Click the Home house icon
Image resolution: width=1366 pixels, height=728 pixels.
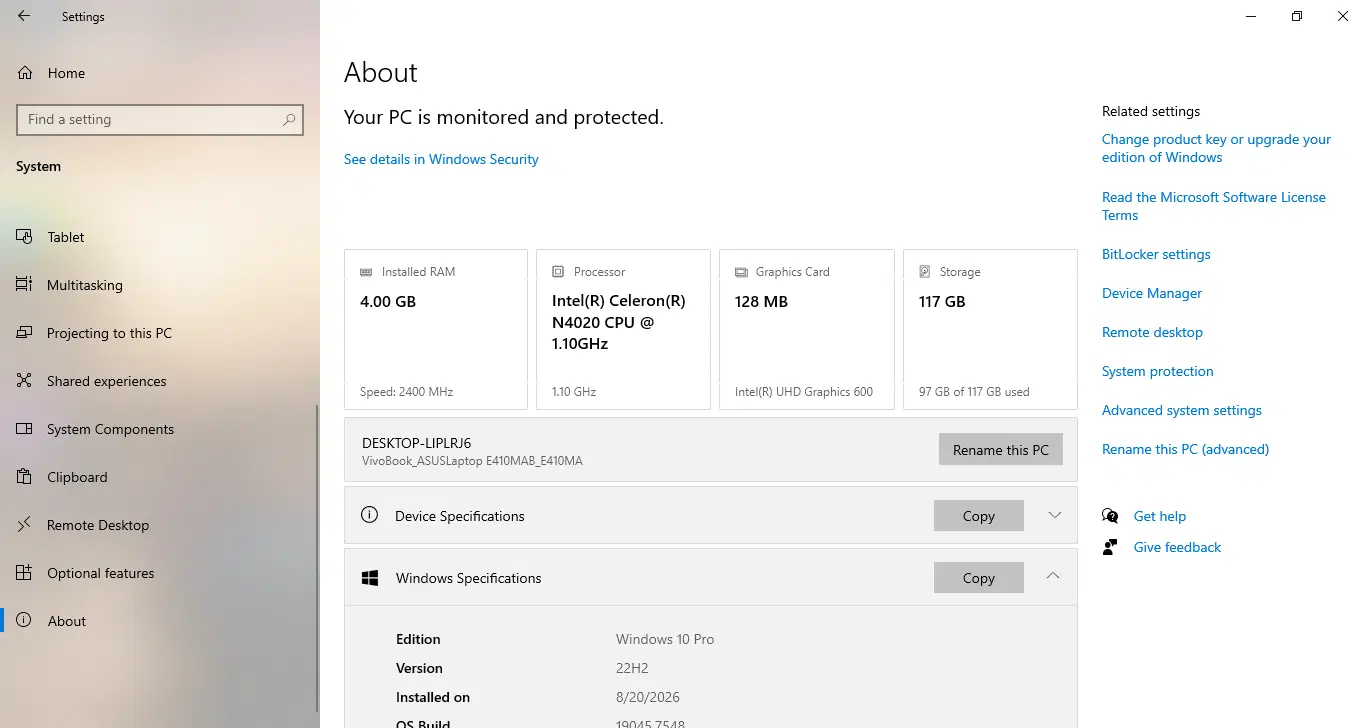25,73
